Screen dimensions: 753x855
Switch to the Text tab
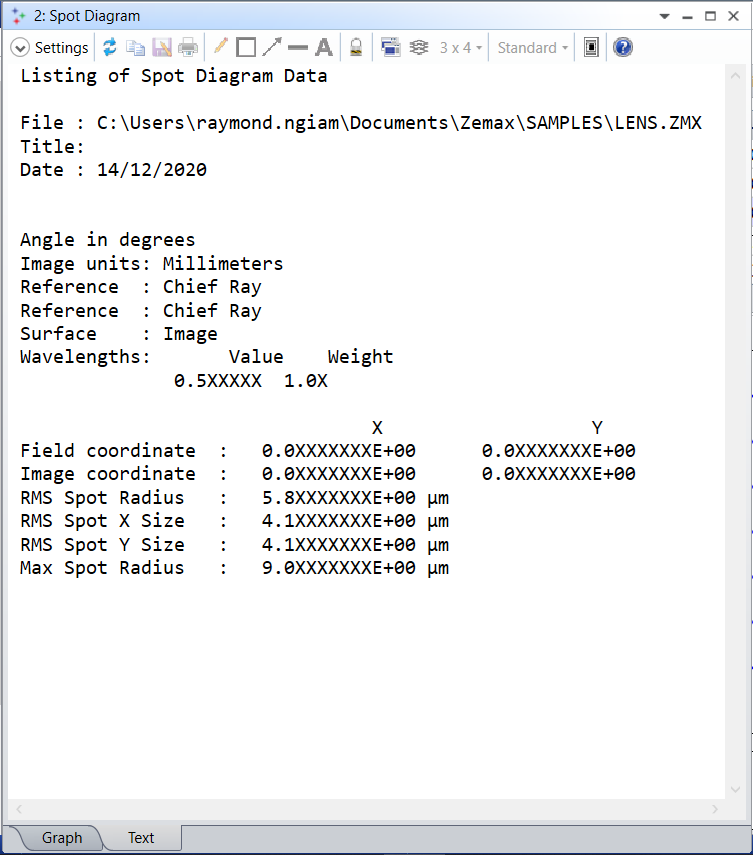pyautogui.click(x=141, y=838)
